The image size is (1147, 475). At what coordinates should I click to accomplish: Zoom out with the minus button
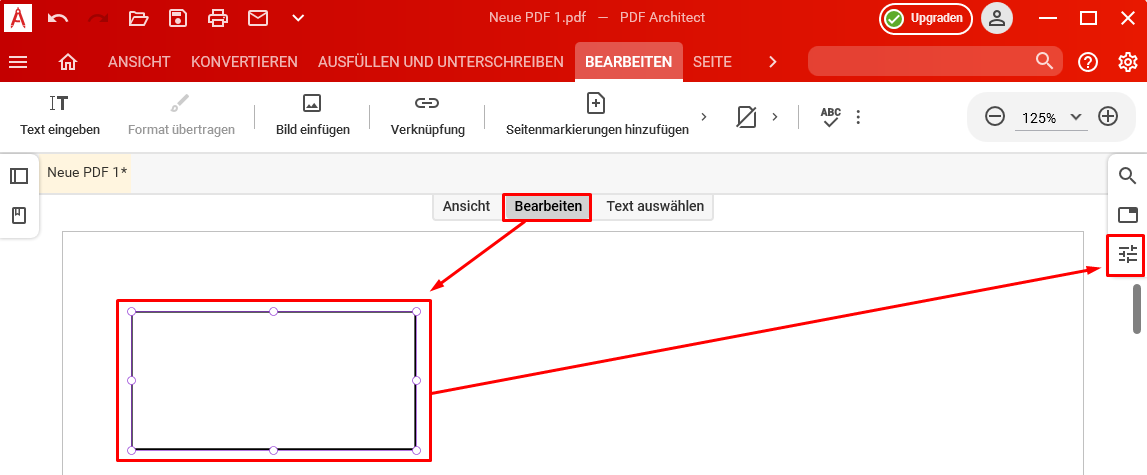[x=995, y=116]
